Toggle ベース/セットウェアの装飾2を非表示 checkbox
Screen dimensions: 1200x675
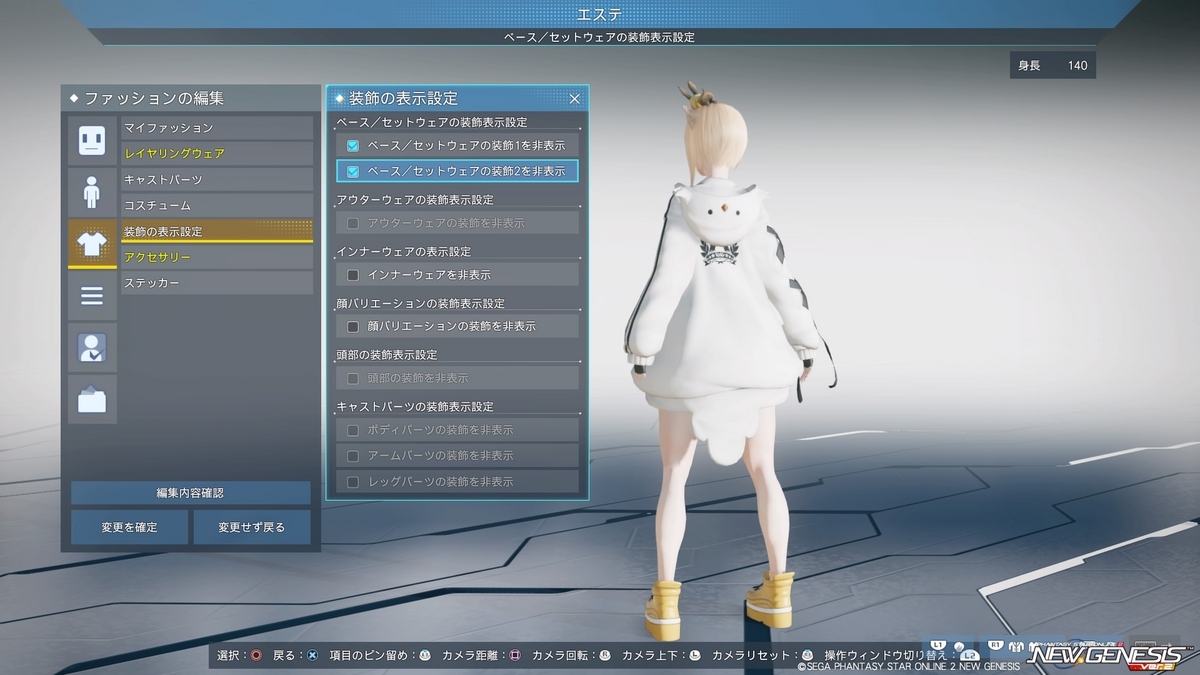353,171
